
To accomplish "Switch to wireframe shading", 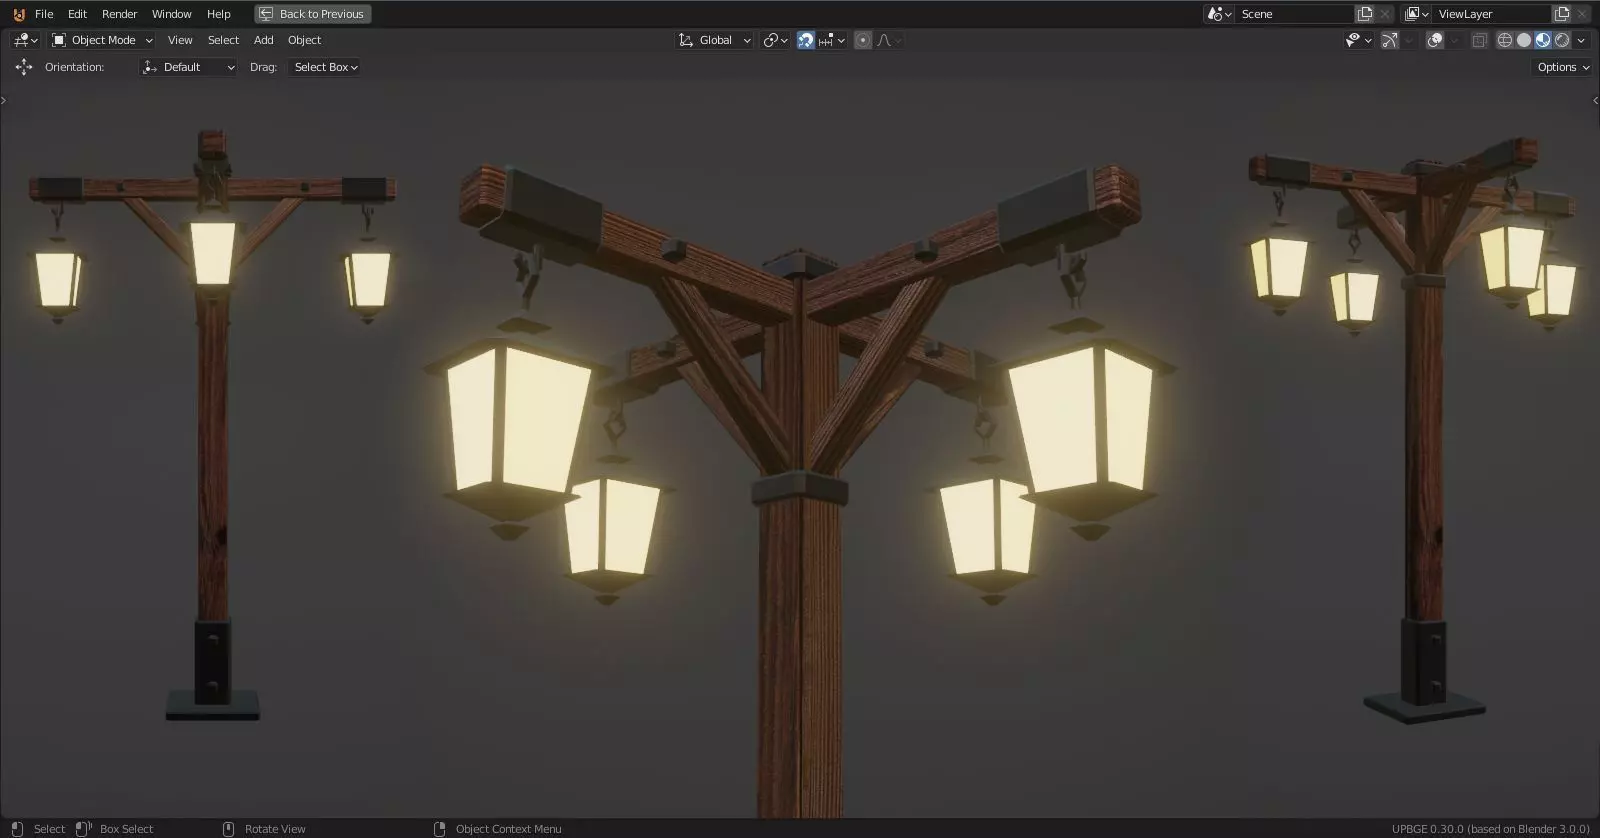I will [1505, 40].
